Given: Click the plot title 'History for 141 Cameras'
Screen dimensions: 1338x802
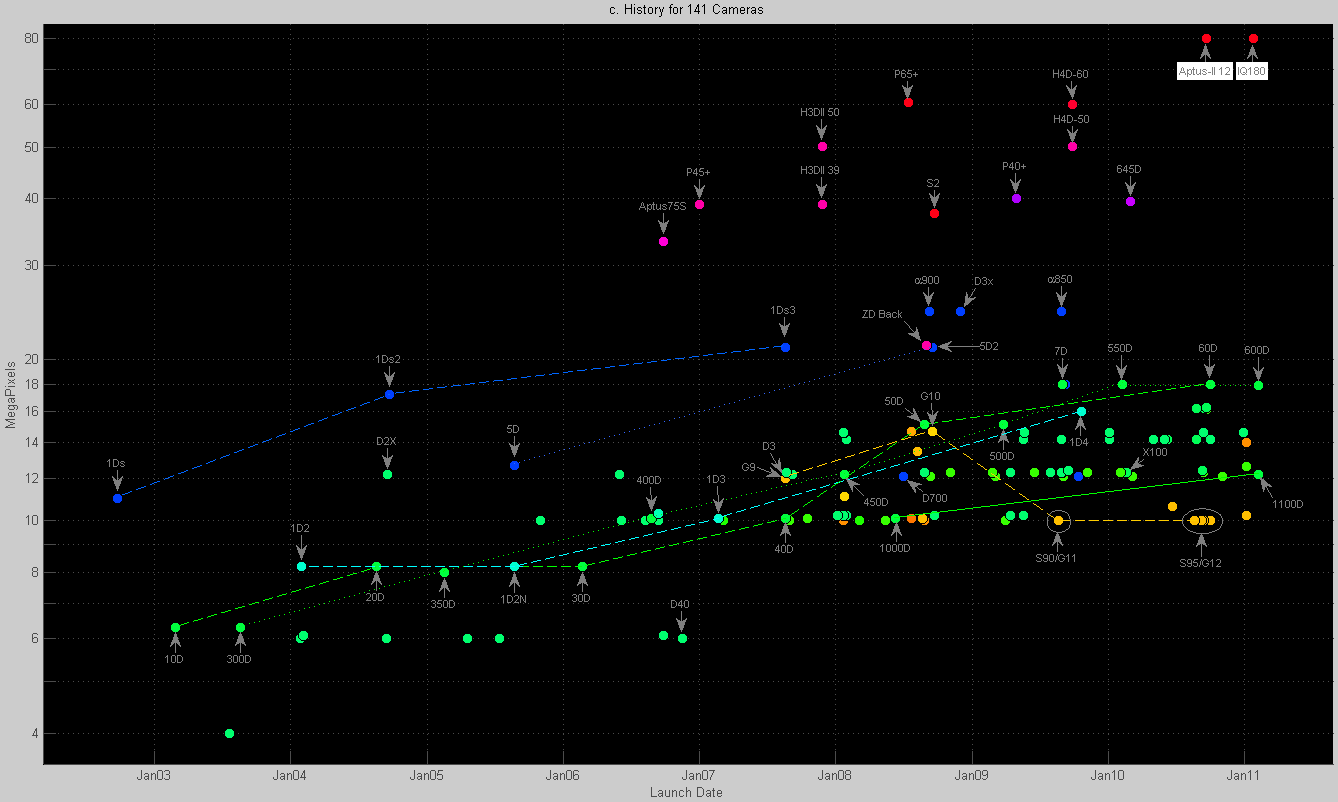Looking at the screenshot, I should (x=669, y=10).
